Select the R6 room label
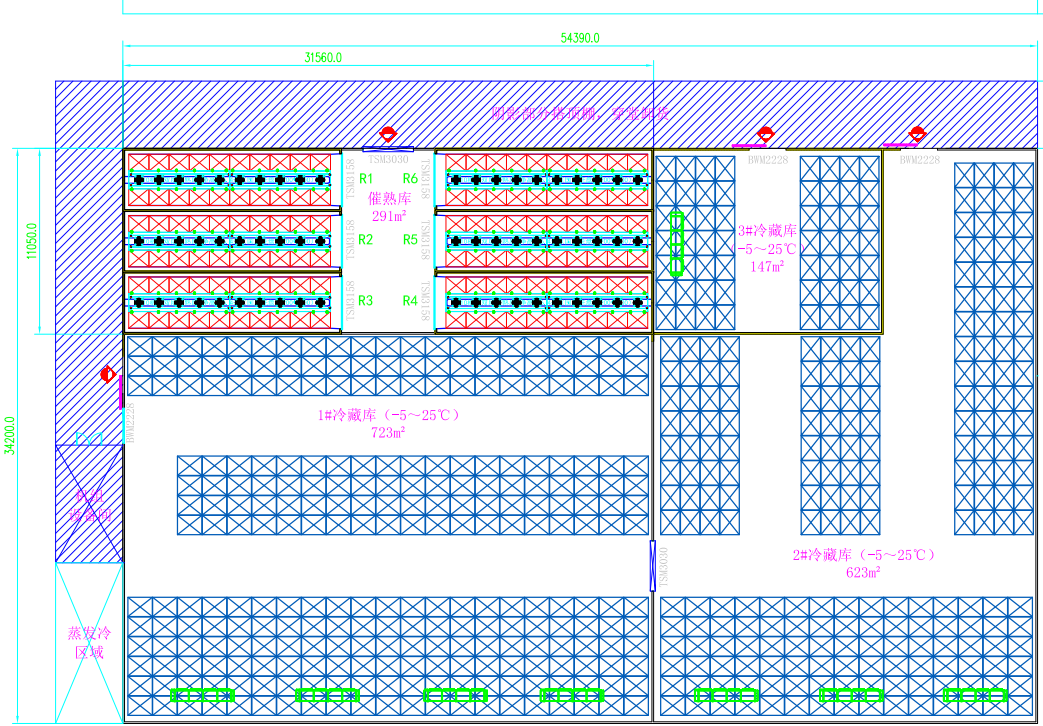 (410, 178)
